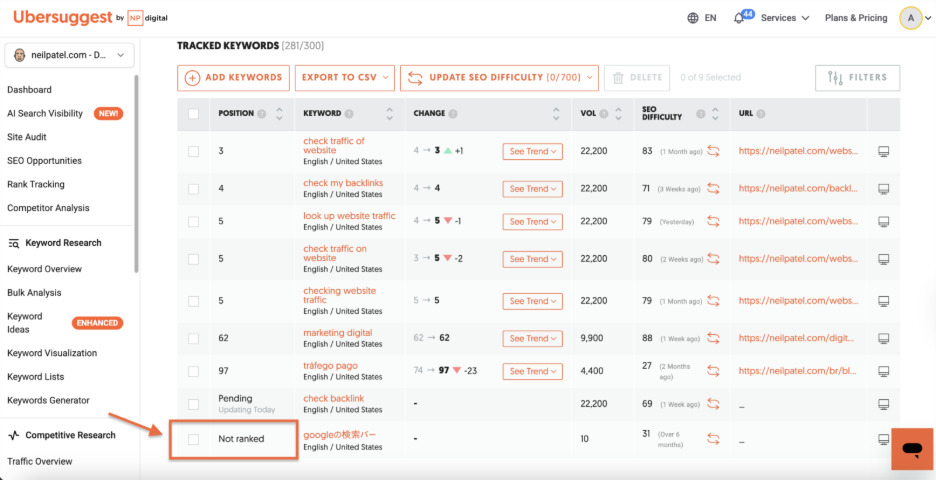
Task: Click desktop device icon for tráfego pago
Action: point(884,371)
